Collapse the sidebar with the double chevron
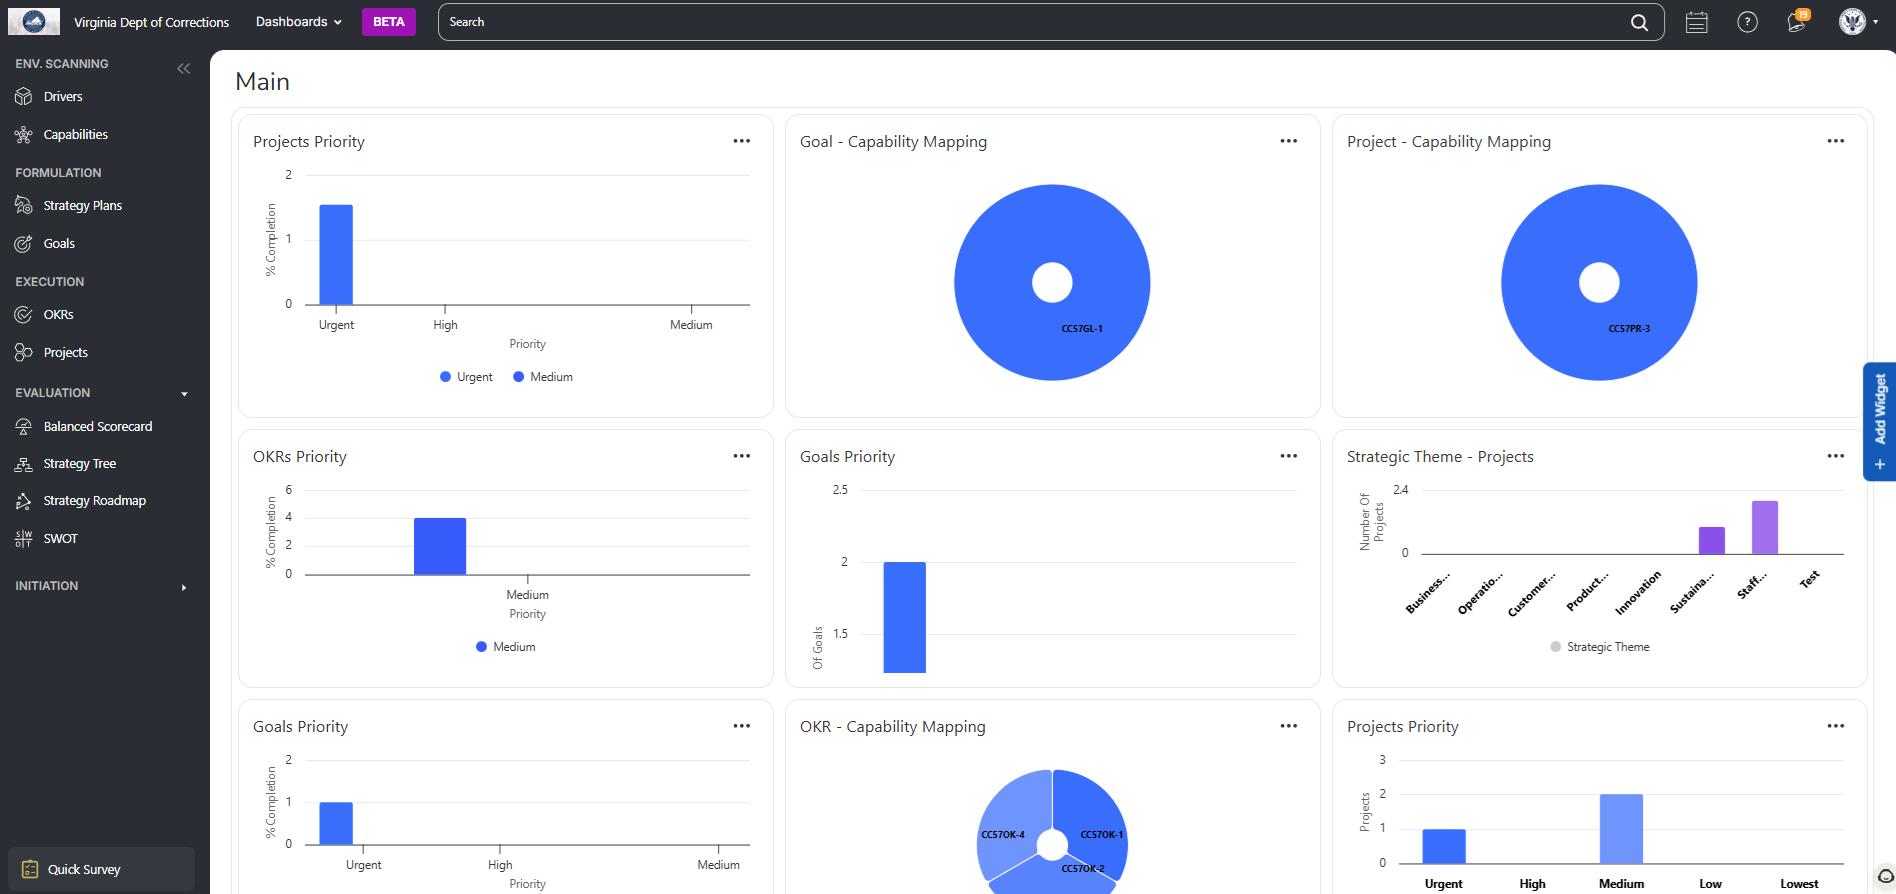 click(183, 69)
